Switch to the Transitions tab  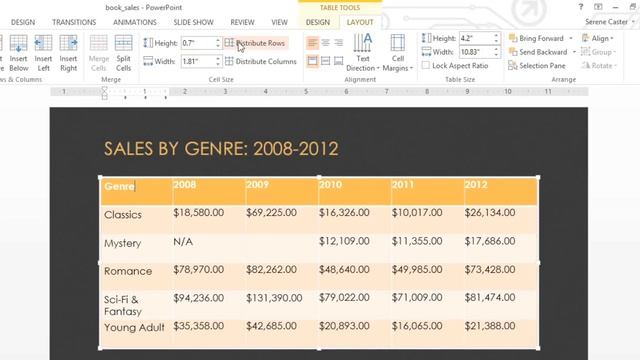[74, 22]
